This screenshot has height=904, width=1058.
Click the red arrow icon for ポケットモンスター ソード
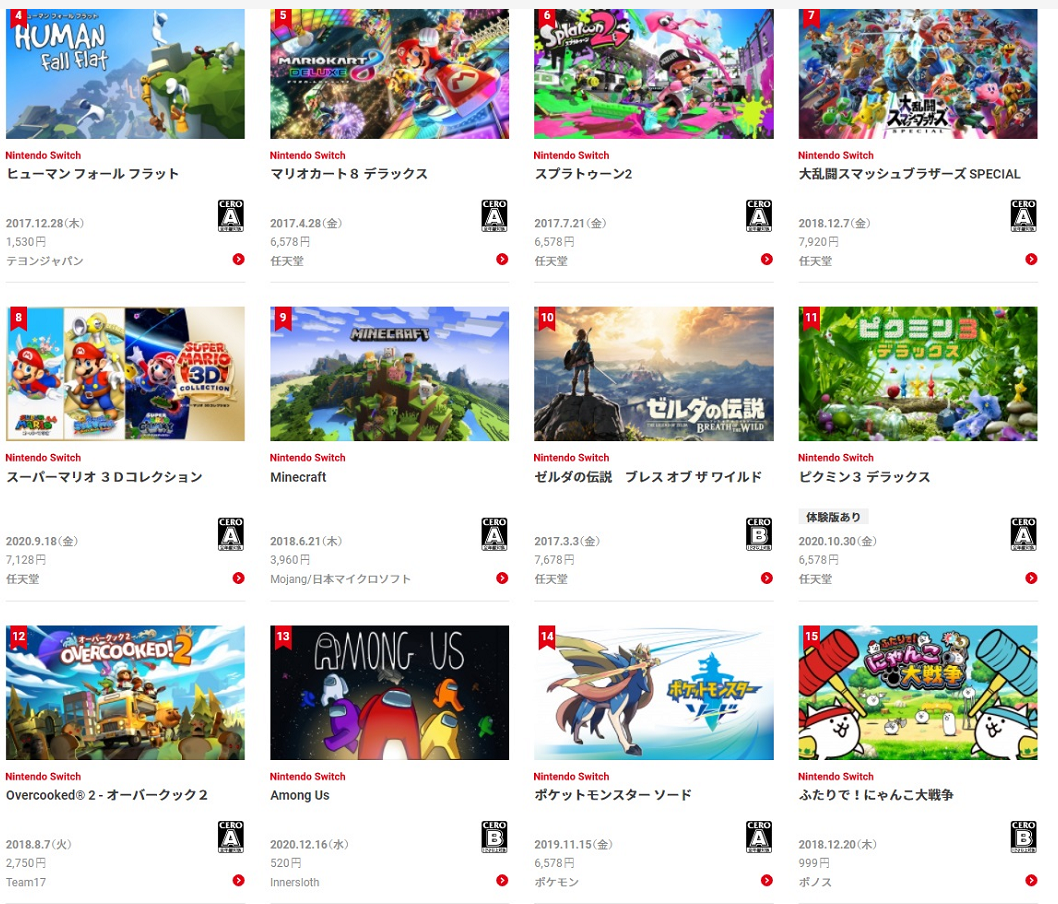coord(767,880)
